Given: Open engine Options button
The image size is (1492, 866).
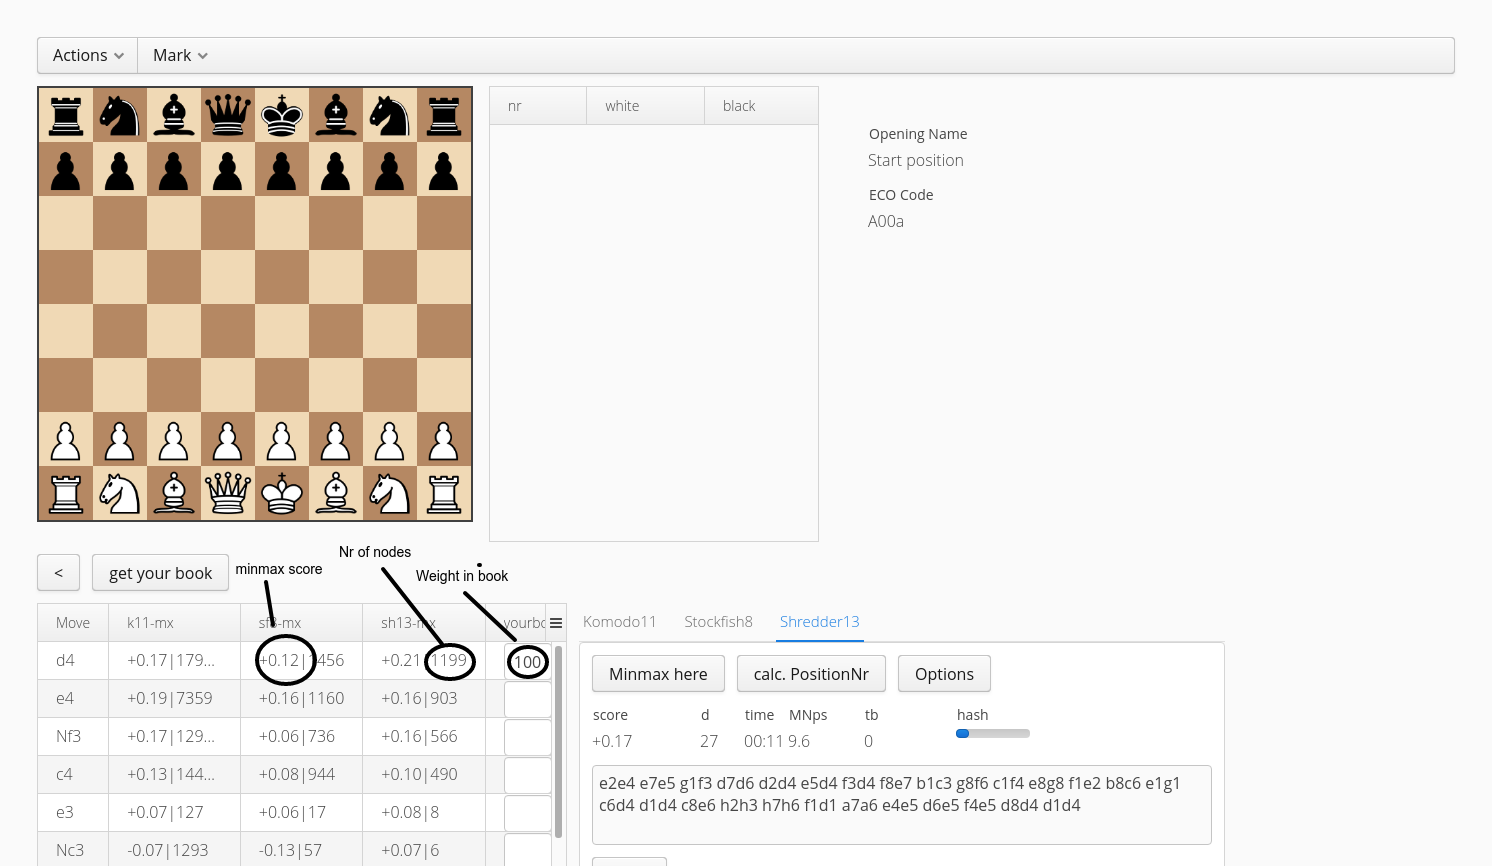Looking at the screenshot, I should 944,674.
